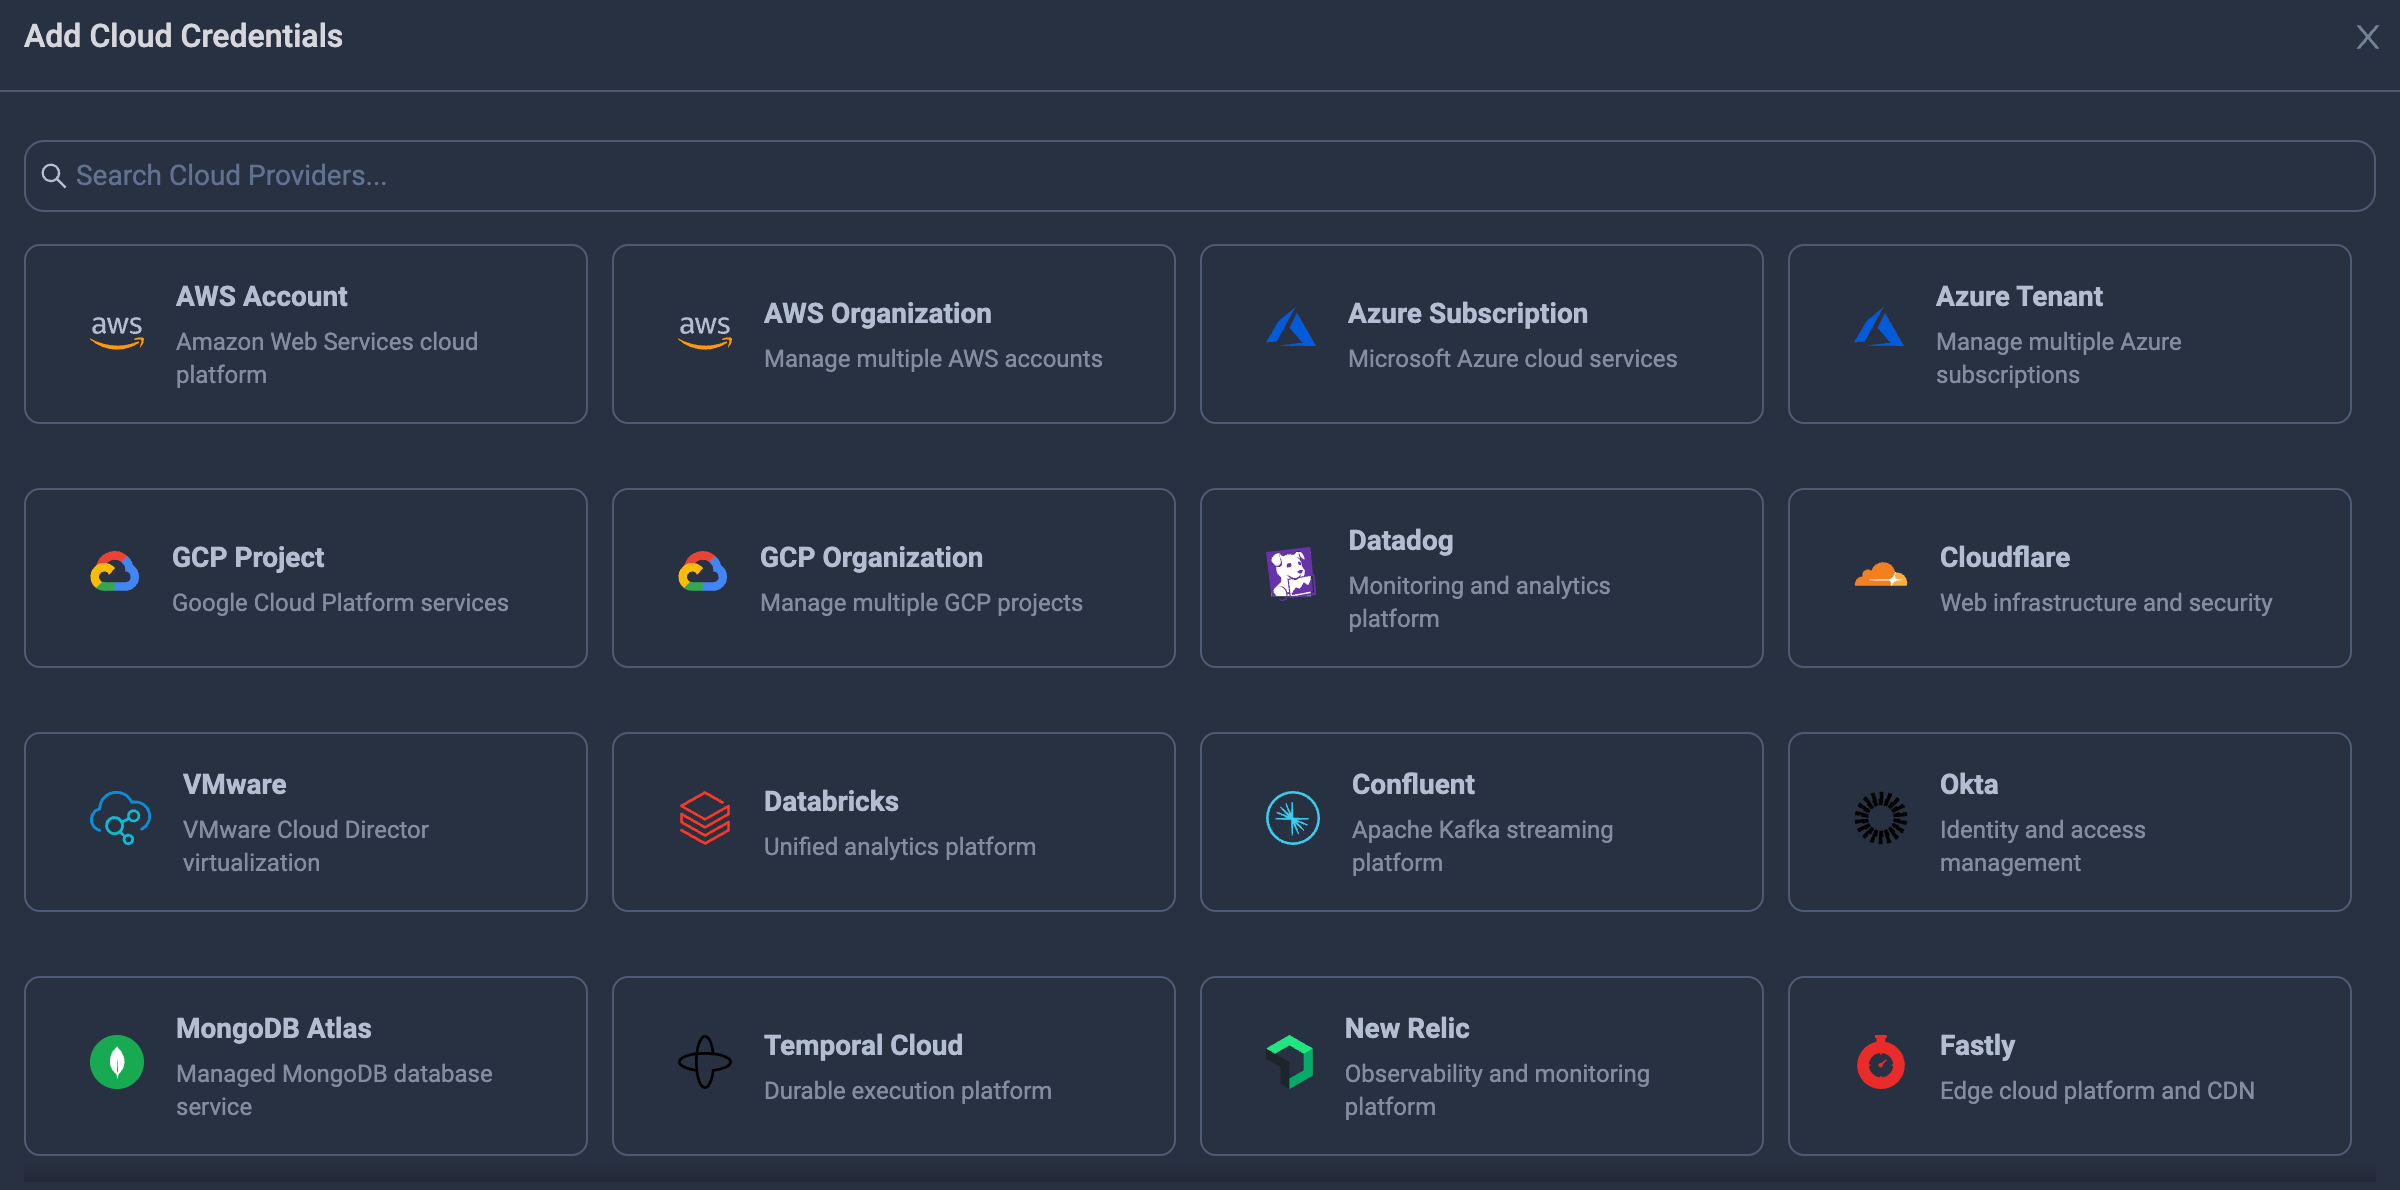
Task: Close the Add Cloud Credentials dialog
Action: [2367, 37]
